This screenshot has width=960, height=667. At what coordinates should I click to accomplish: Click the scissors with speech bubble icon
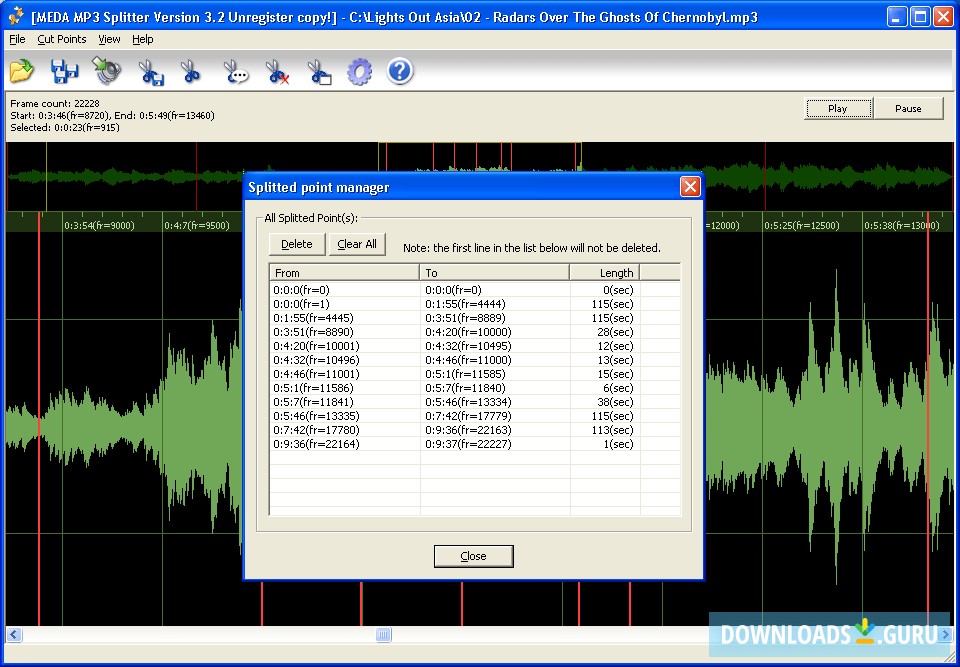tap(235, 72)
